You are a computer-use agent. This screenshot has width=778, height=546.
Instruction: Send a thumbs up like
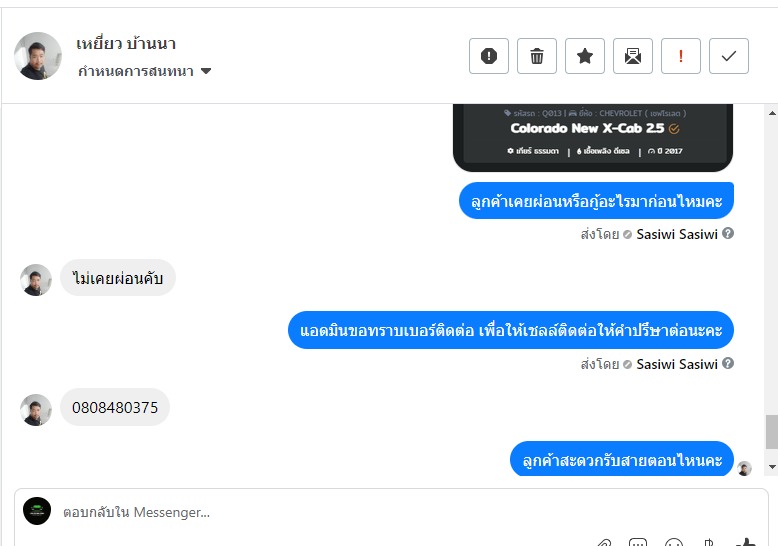point(746,542)
